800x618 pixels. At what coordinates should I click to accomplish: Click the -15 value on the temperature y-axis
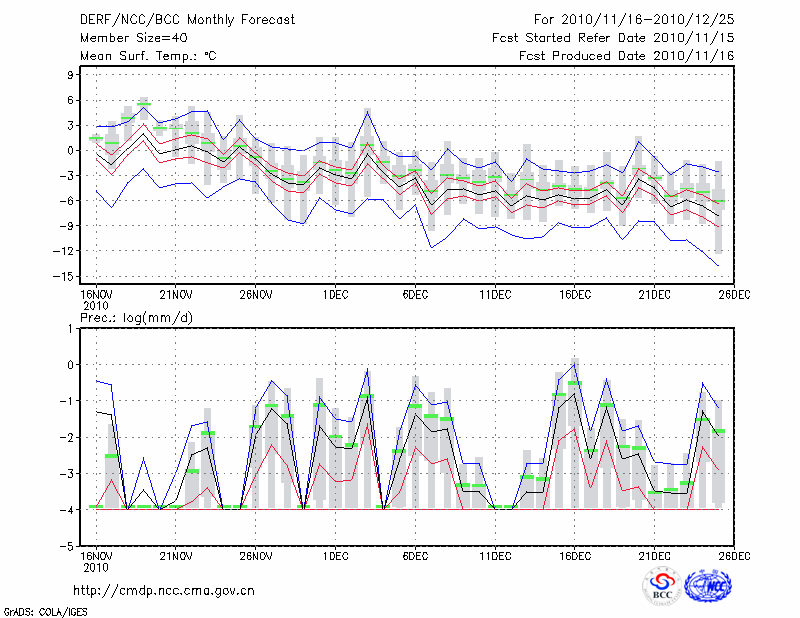point(68,276)
